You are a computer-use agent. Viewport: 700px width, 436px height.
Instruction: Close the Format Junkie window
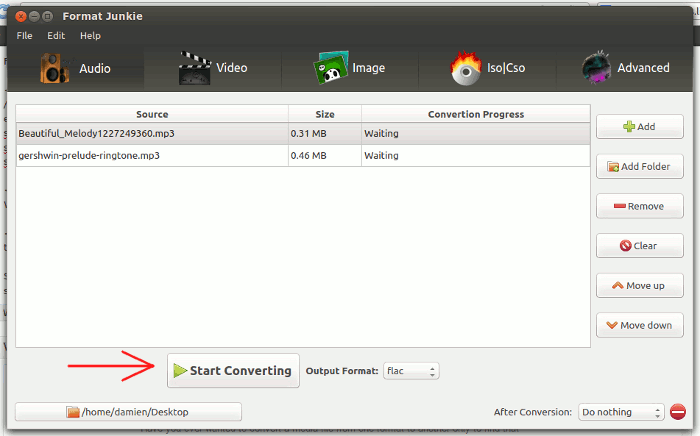click(x=21, y=17)
